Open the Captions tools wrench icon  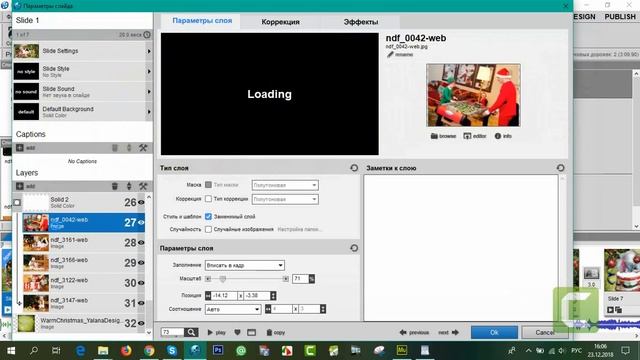pos(143,148)
